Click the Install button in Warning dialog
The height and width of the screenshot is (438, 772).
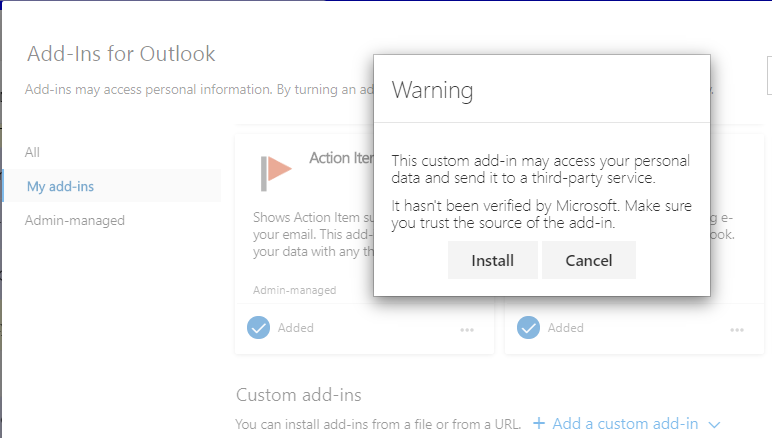click(x=492, y=260)
